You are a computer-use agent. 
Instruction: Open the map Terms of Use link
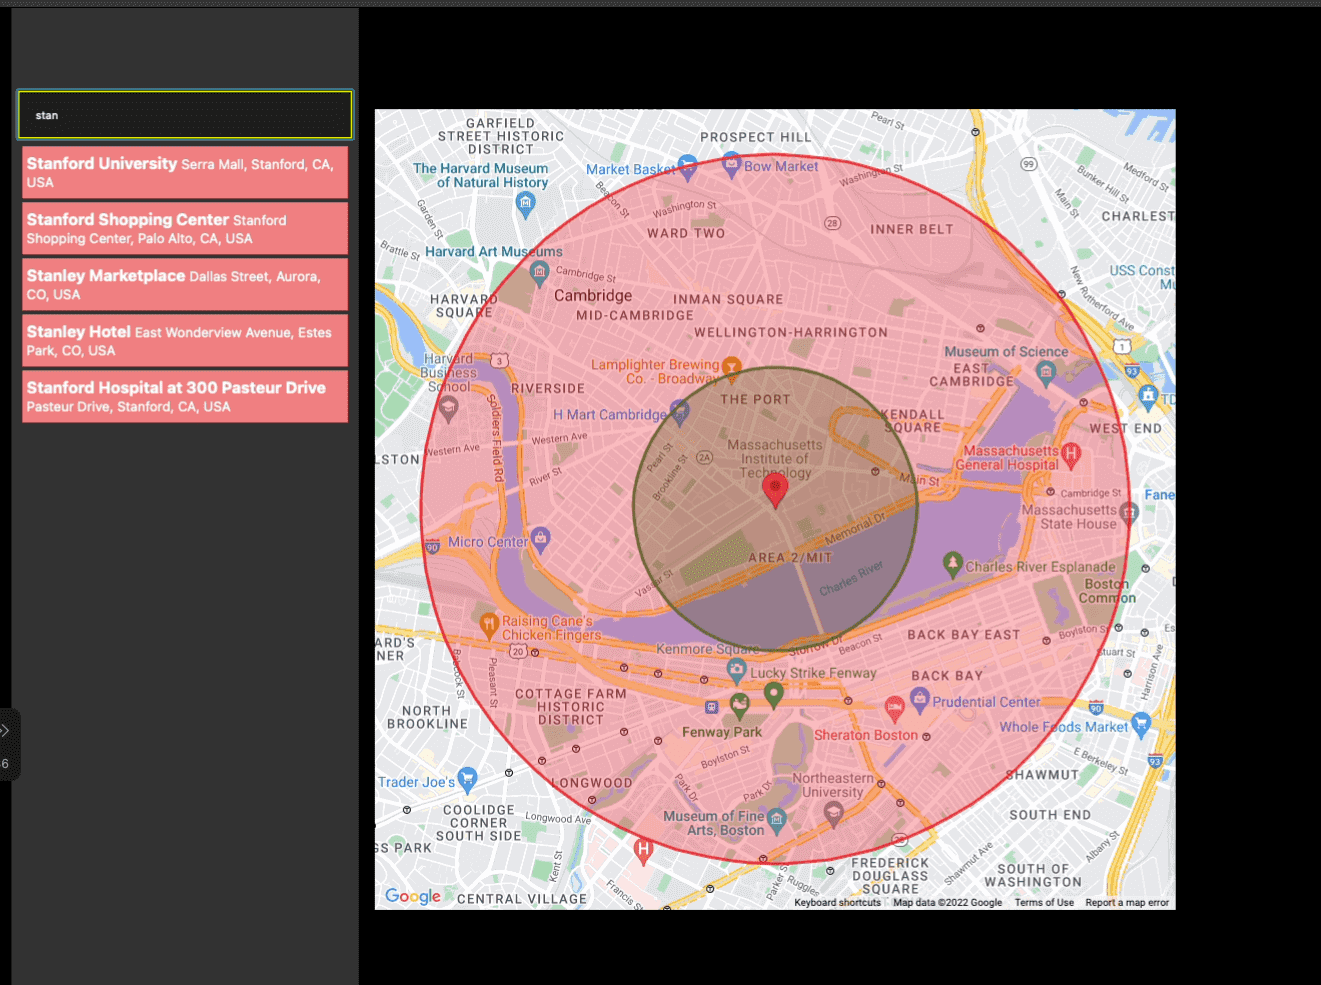pos(1044,903)
